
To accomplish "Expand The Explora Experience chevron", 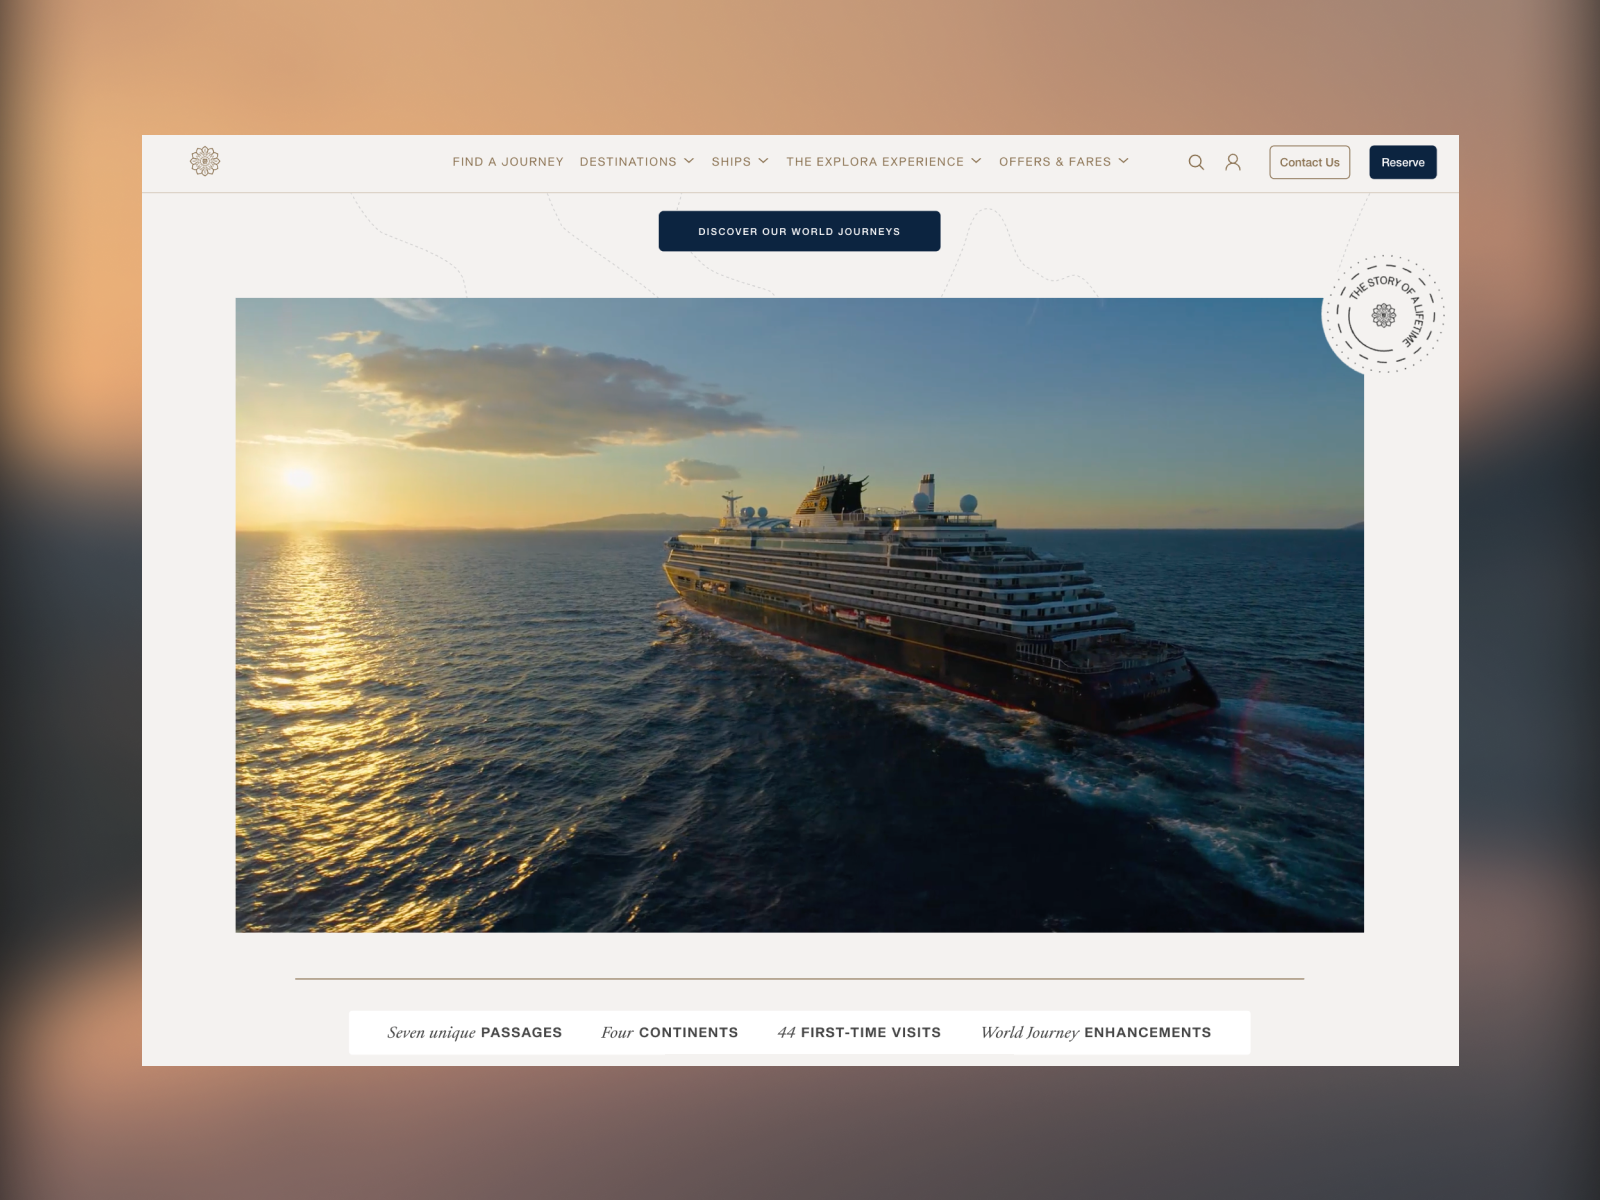I will point(976,161).
